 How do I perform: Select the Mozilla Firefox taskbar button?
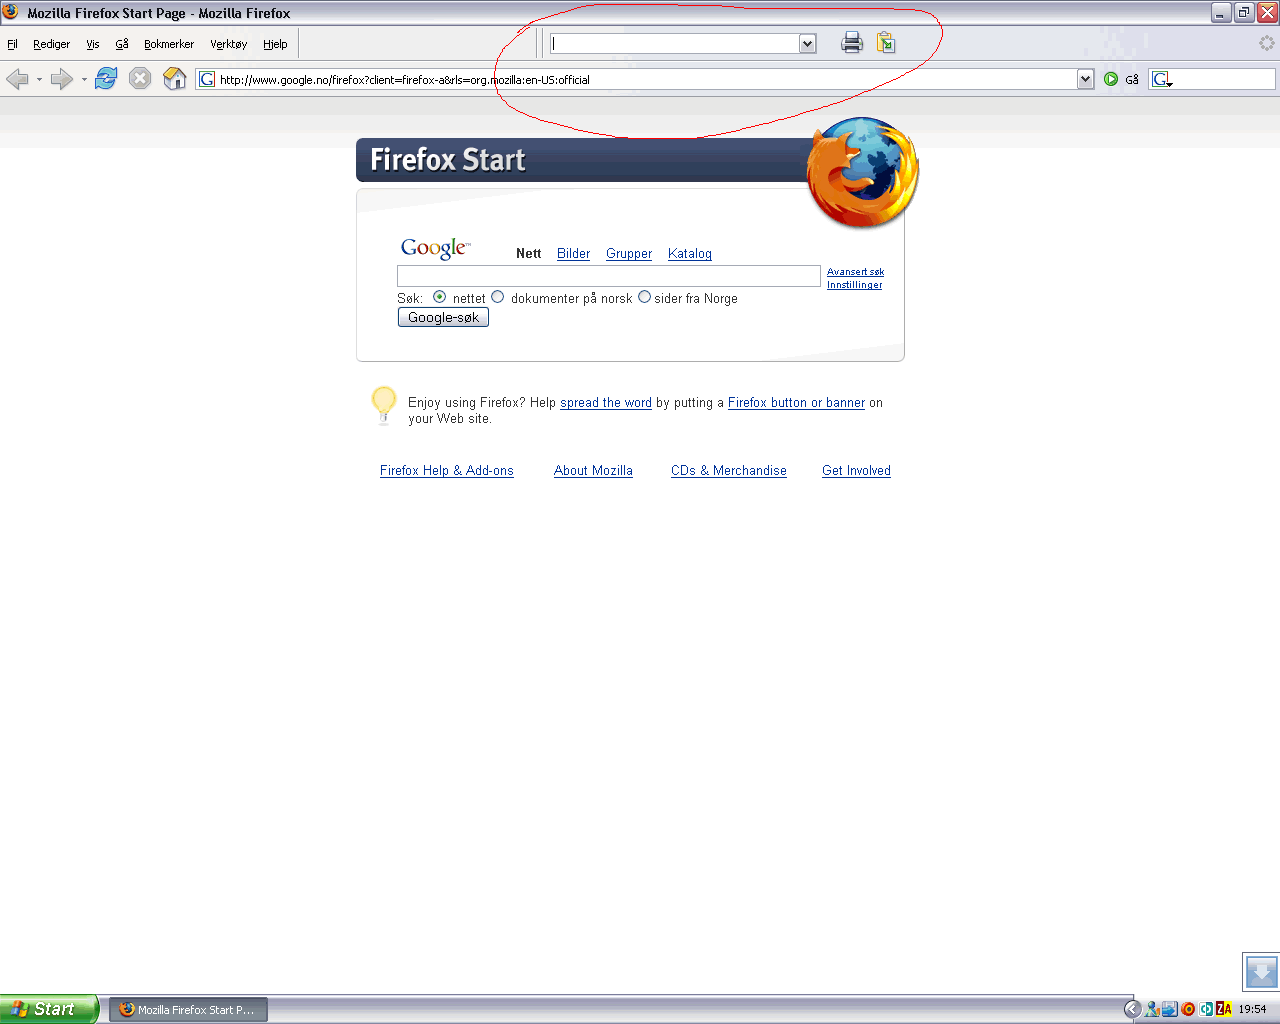[x=188, y=1010]
